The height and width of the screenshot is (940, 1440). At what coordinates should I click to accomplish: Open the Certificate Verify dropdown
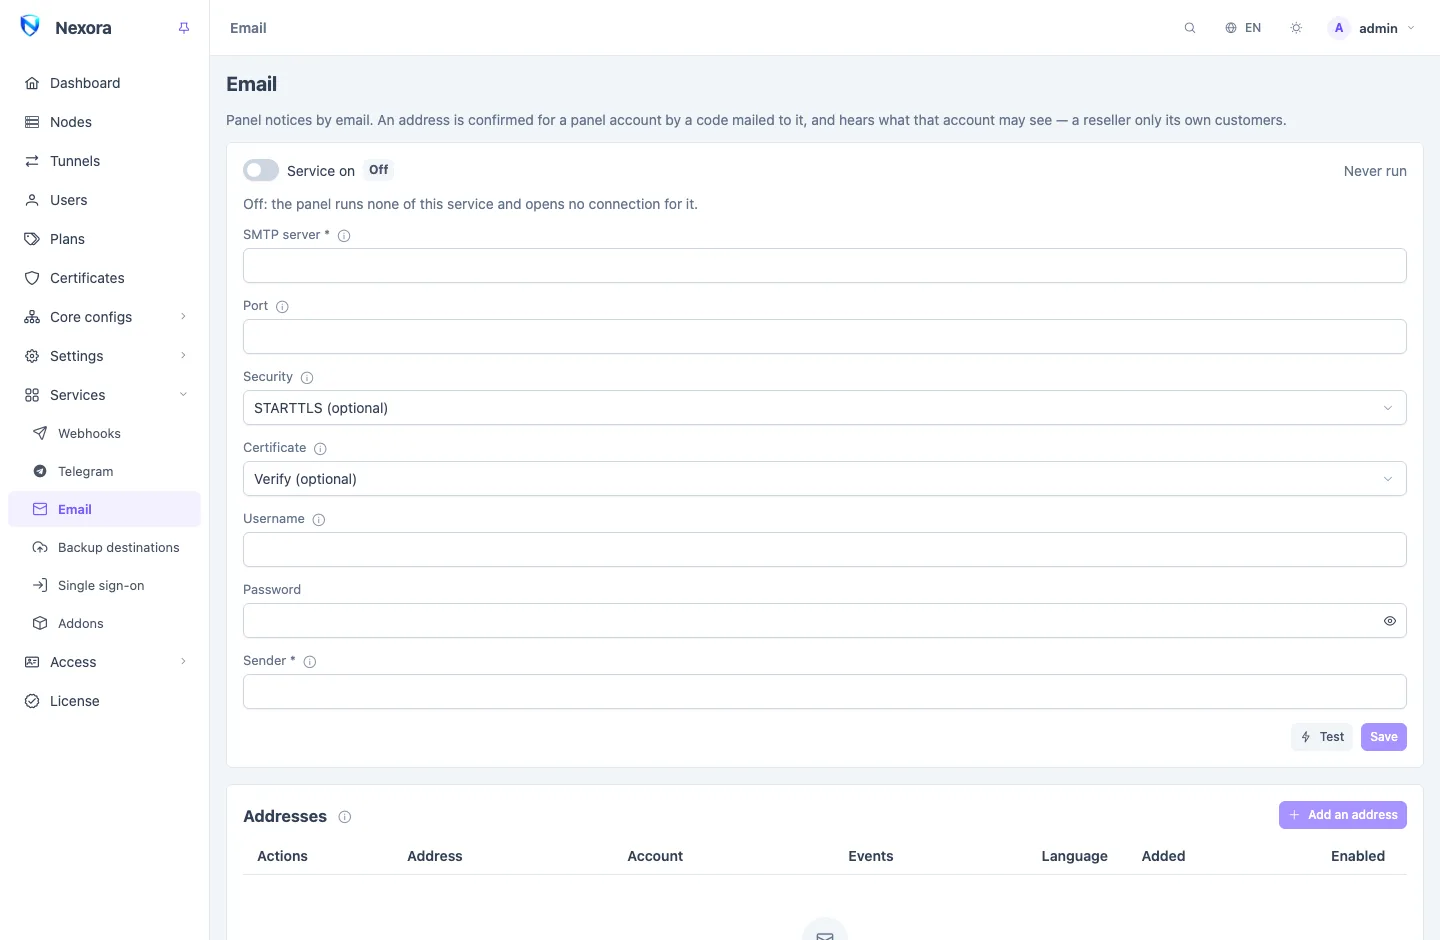click(825, 479)
